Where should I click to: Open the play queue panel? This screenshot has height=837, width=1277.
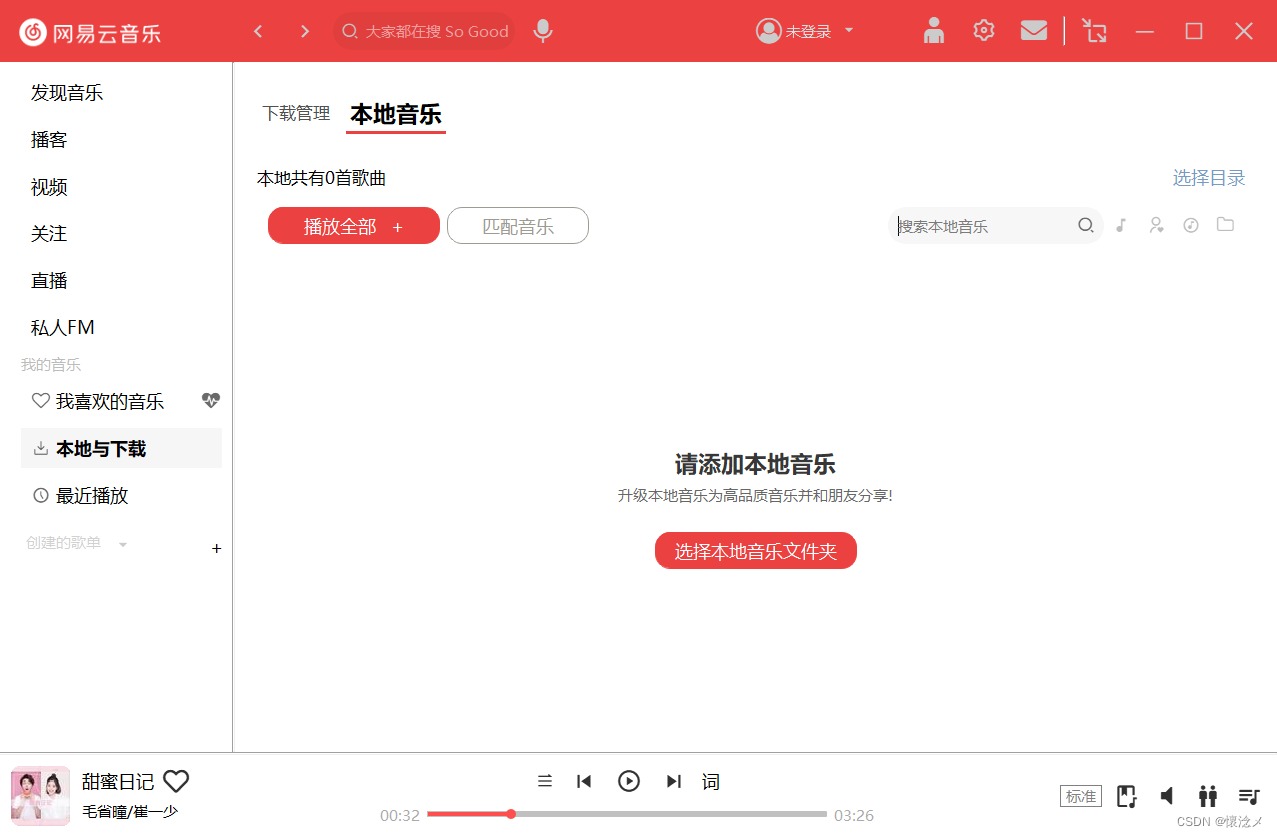click(x=1248, y=795)
